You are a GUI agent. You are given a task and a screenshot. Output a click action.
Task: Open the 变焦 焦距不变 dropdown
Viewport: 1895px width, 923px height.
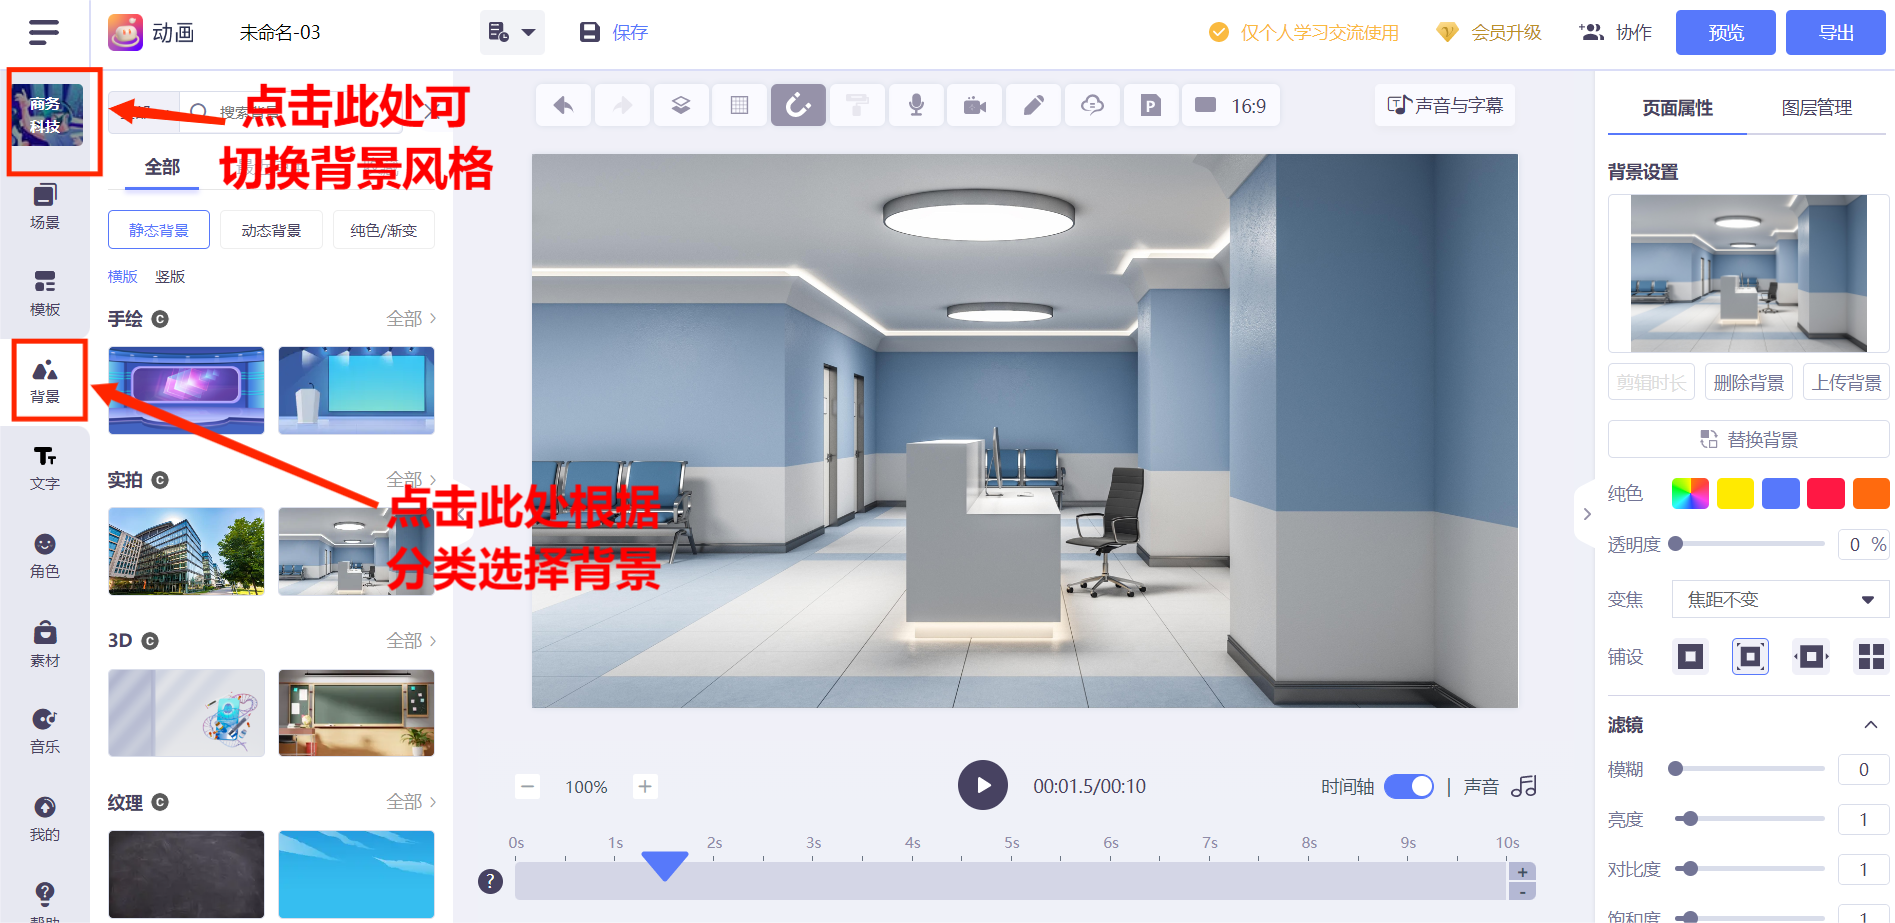1780,599
